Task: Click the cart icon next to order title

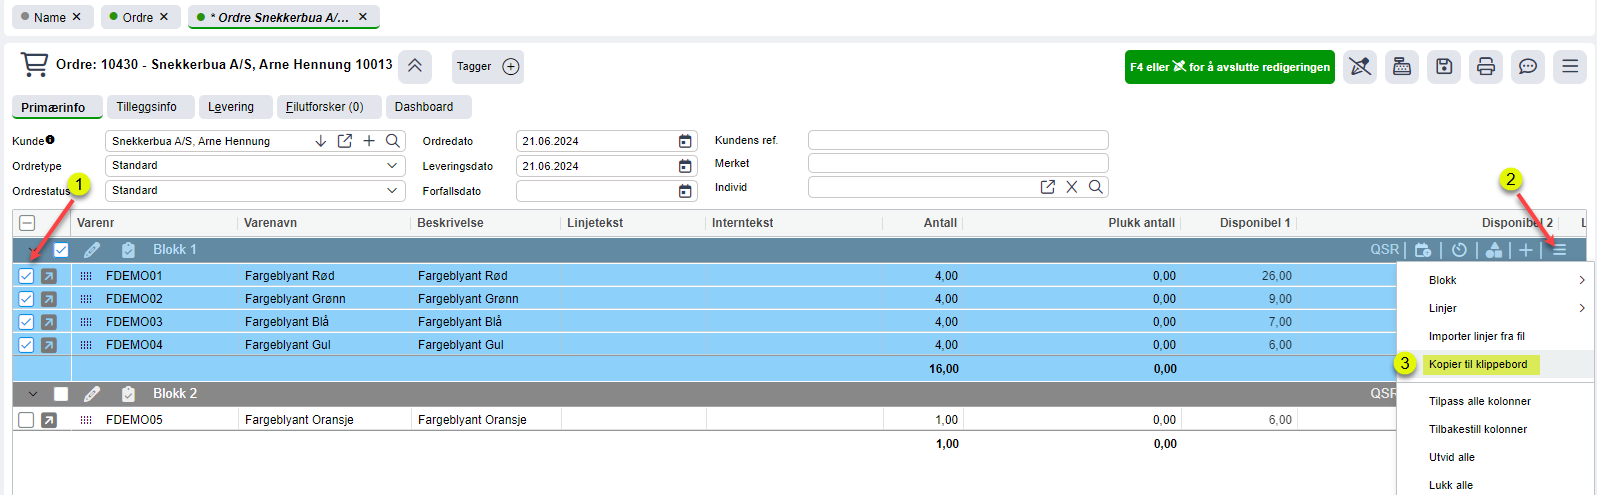Action: coord(34,65)
